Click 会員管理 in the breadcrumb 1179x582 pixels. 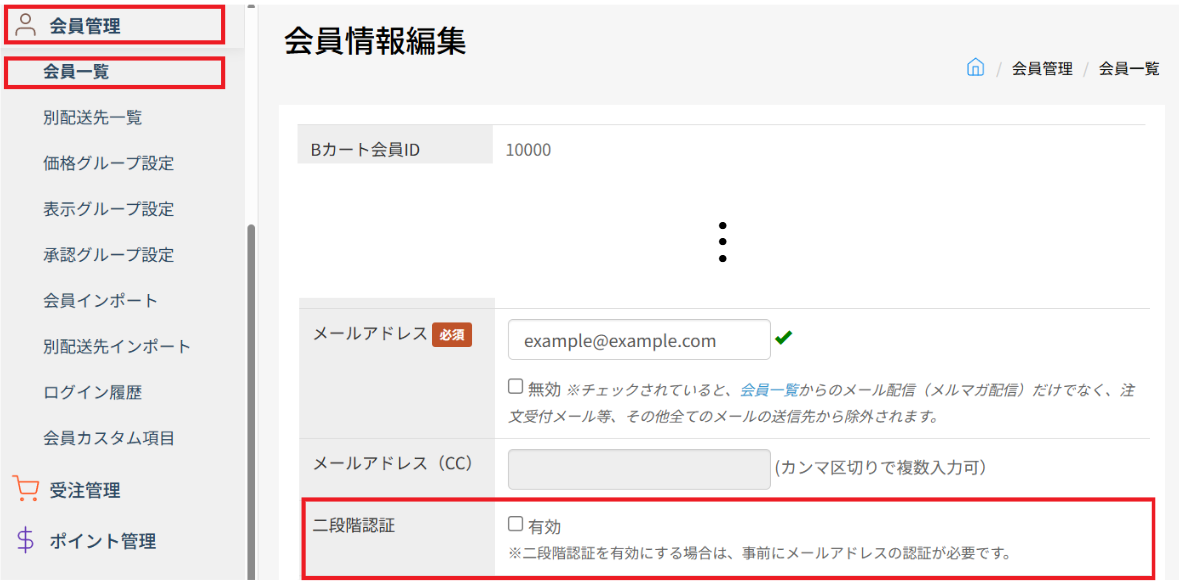coord(1041,69)
